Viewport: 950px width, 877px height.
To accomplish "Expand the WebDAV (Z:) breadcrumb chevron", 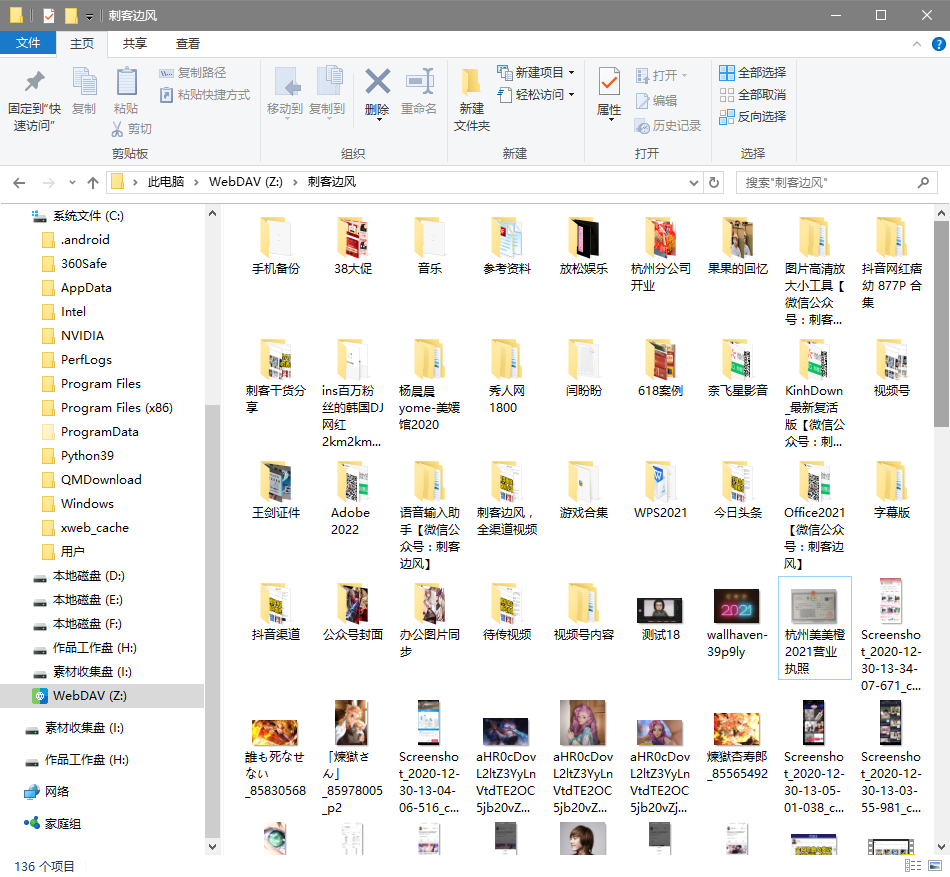I will pos(295,182).
